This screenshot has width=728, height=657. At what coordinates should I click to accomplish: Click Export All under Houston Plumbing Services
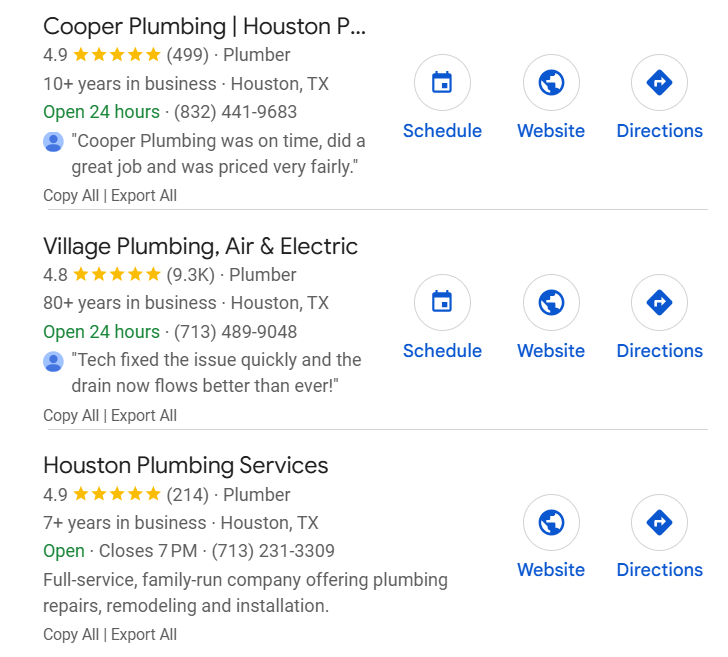pyautogui.click(x=144, y=635)
